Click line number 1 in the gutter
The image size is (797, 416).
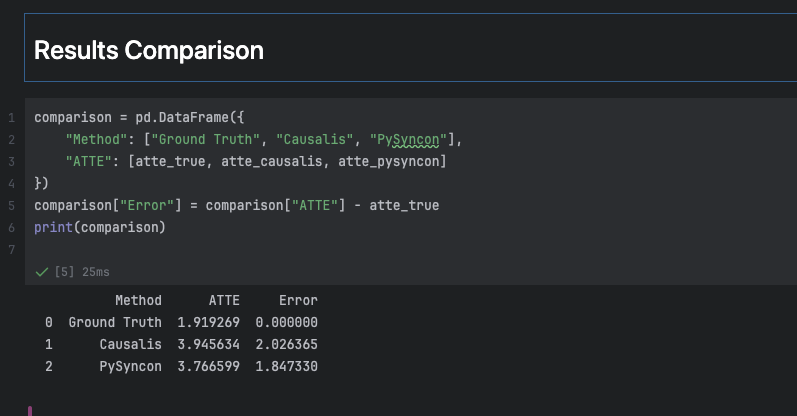click(11, 117)
